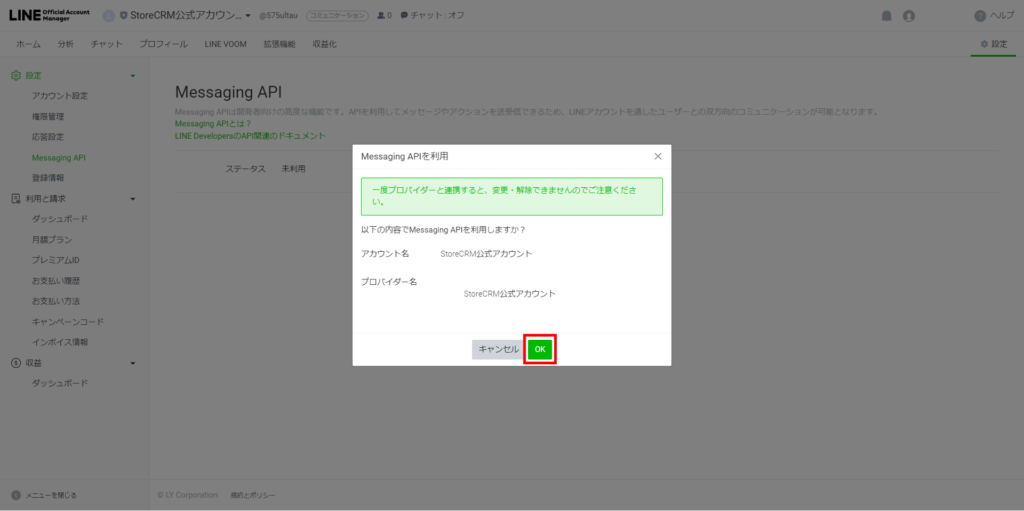Collapse the 利用と請求 sidebar section
Viewport: 1024px width, 511px height.
(x=133, y=199)
